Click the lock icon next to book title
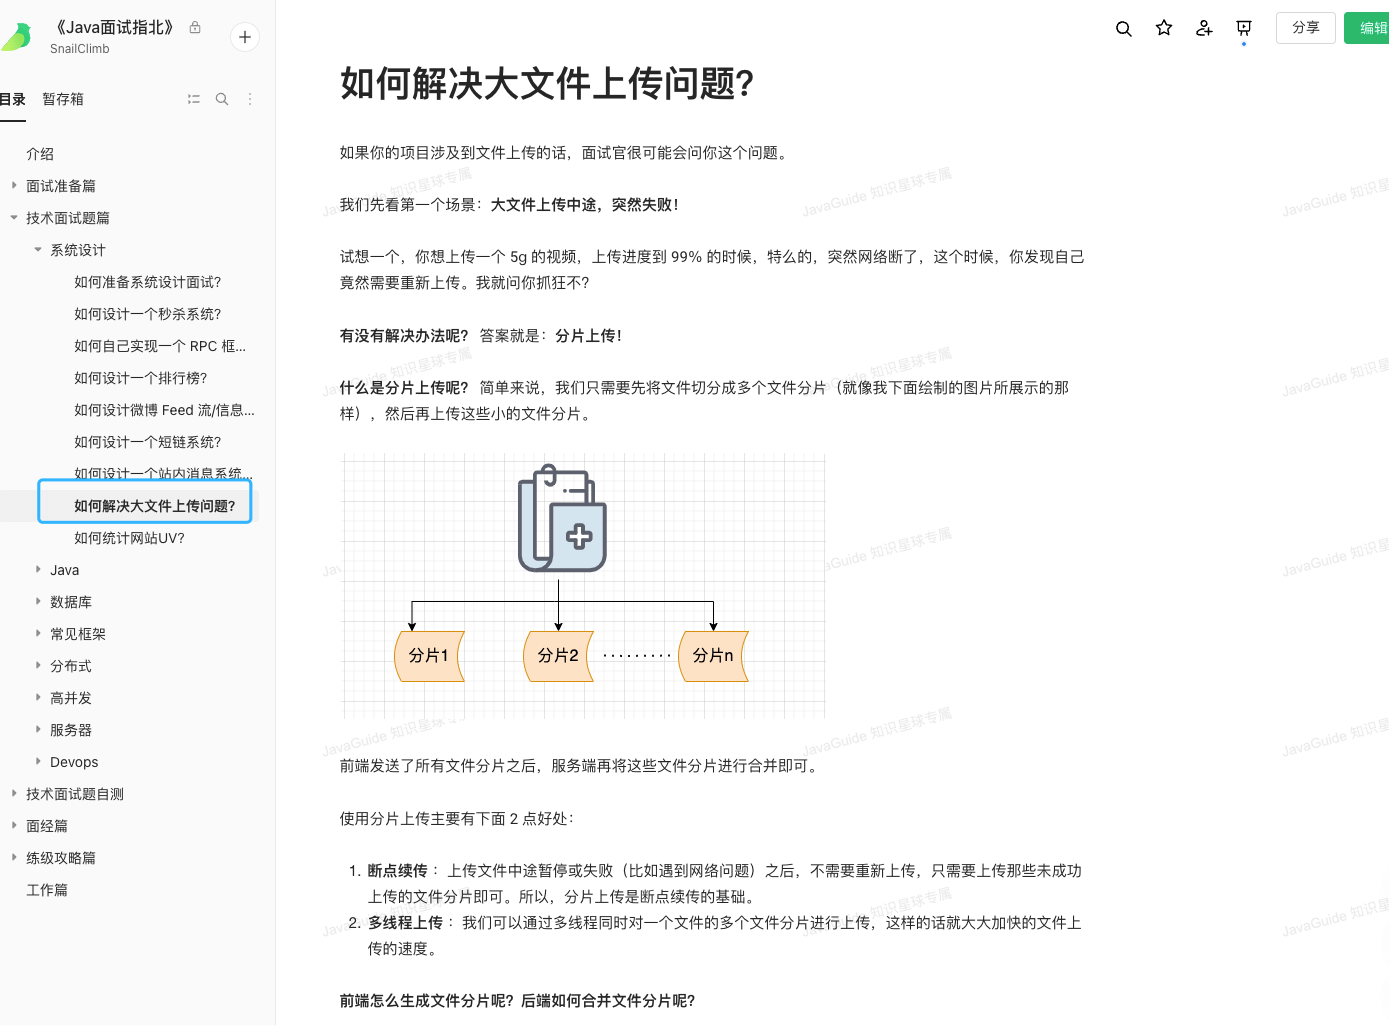The width and height of the screenshot is (1389, 1025). 195,28
